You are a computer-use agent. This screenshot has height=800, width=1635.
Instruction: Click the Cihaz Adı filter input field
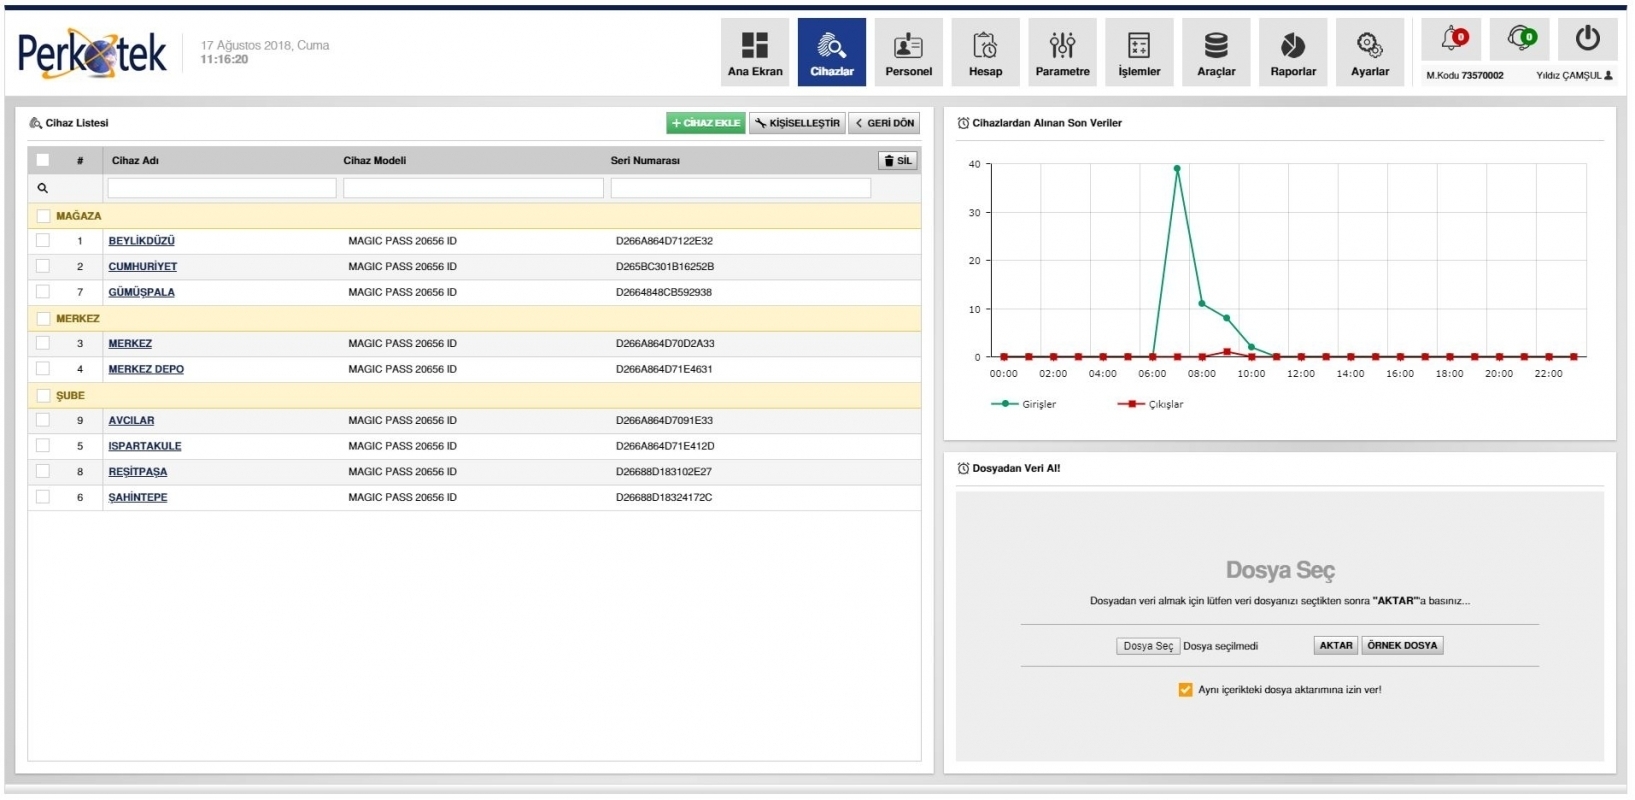[x=221, y=188]
